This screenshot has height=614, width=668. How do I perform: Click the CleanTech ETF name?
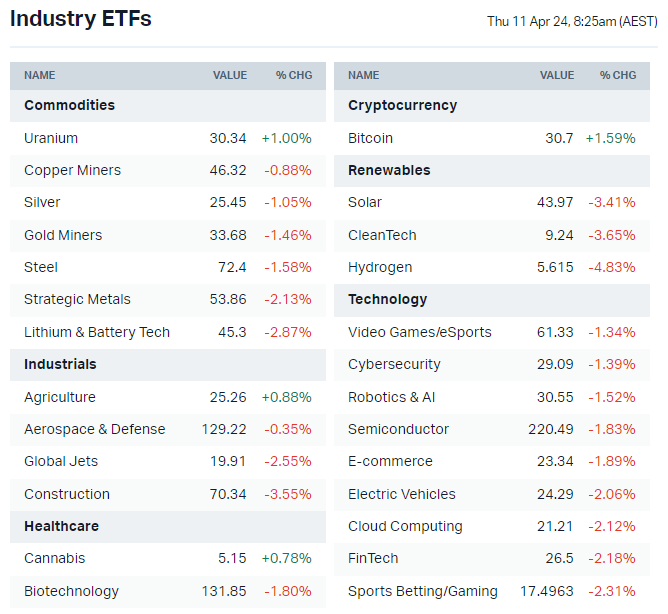[382, 235]
